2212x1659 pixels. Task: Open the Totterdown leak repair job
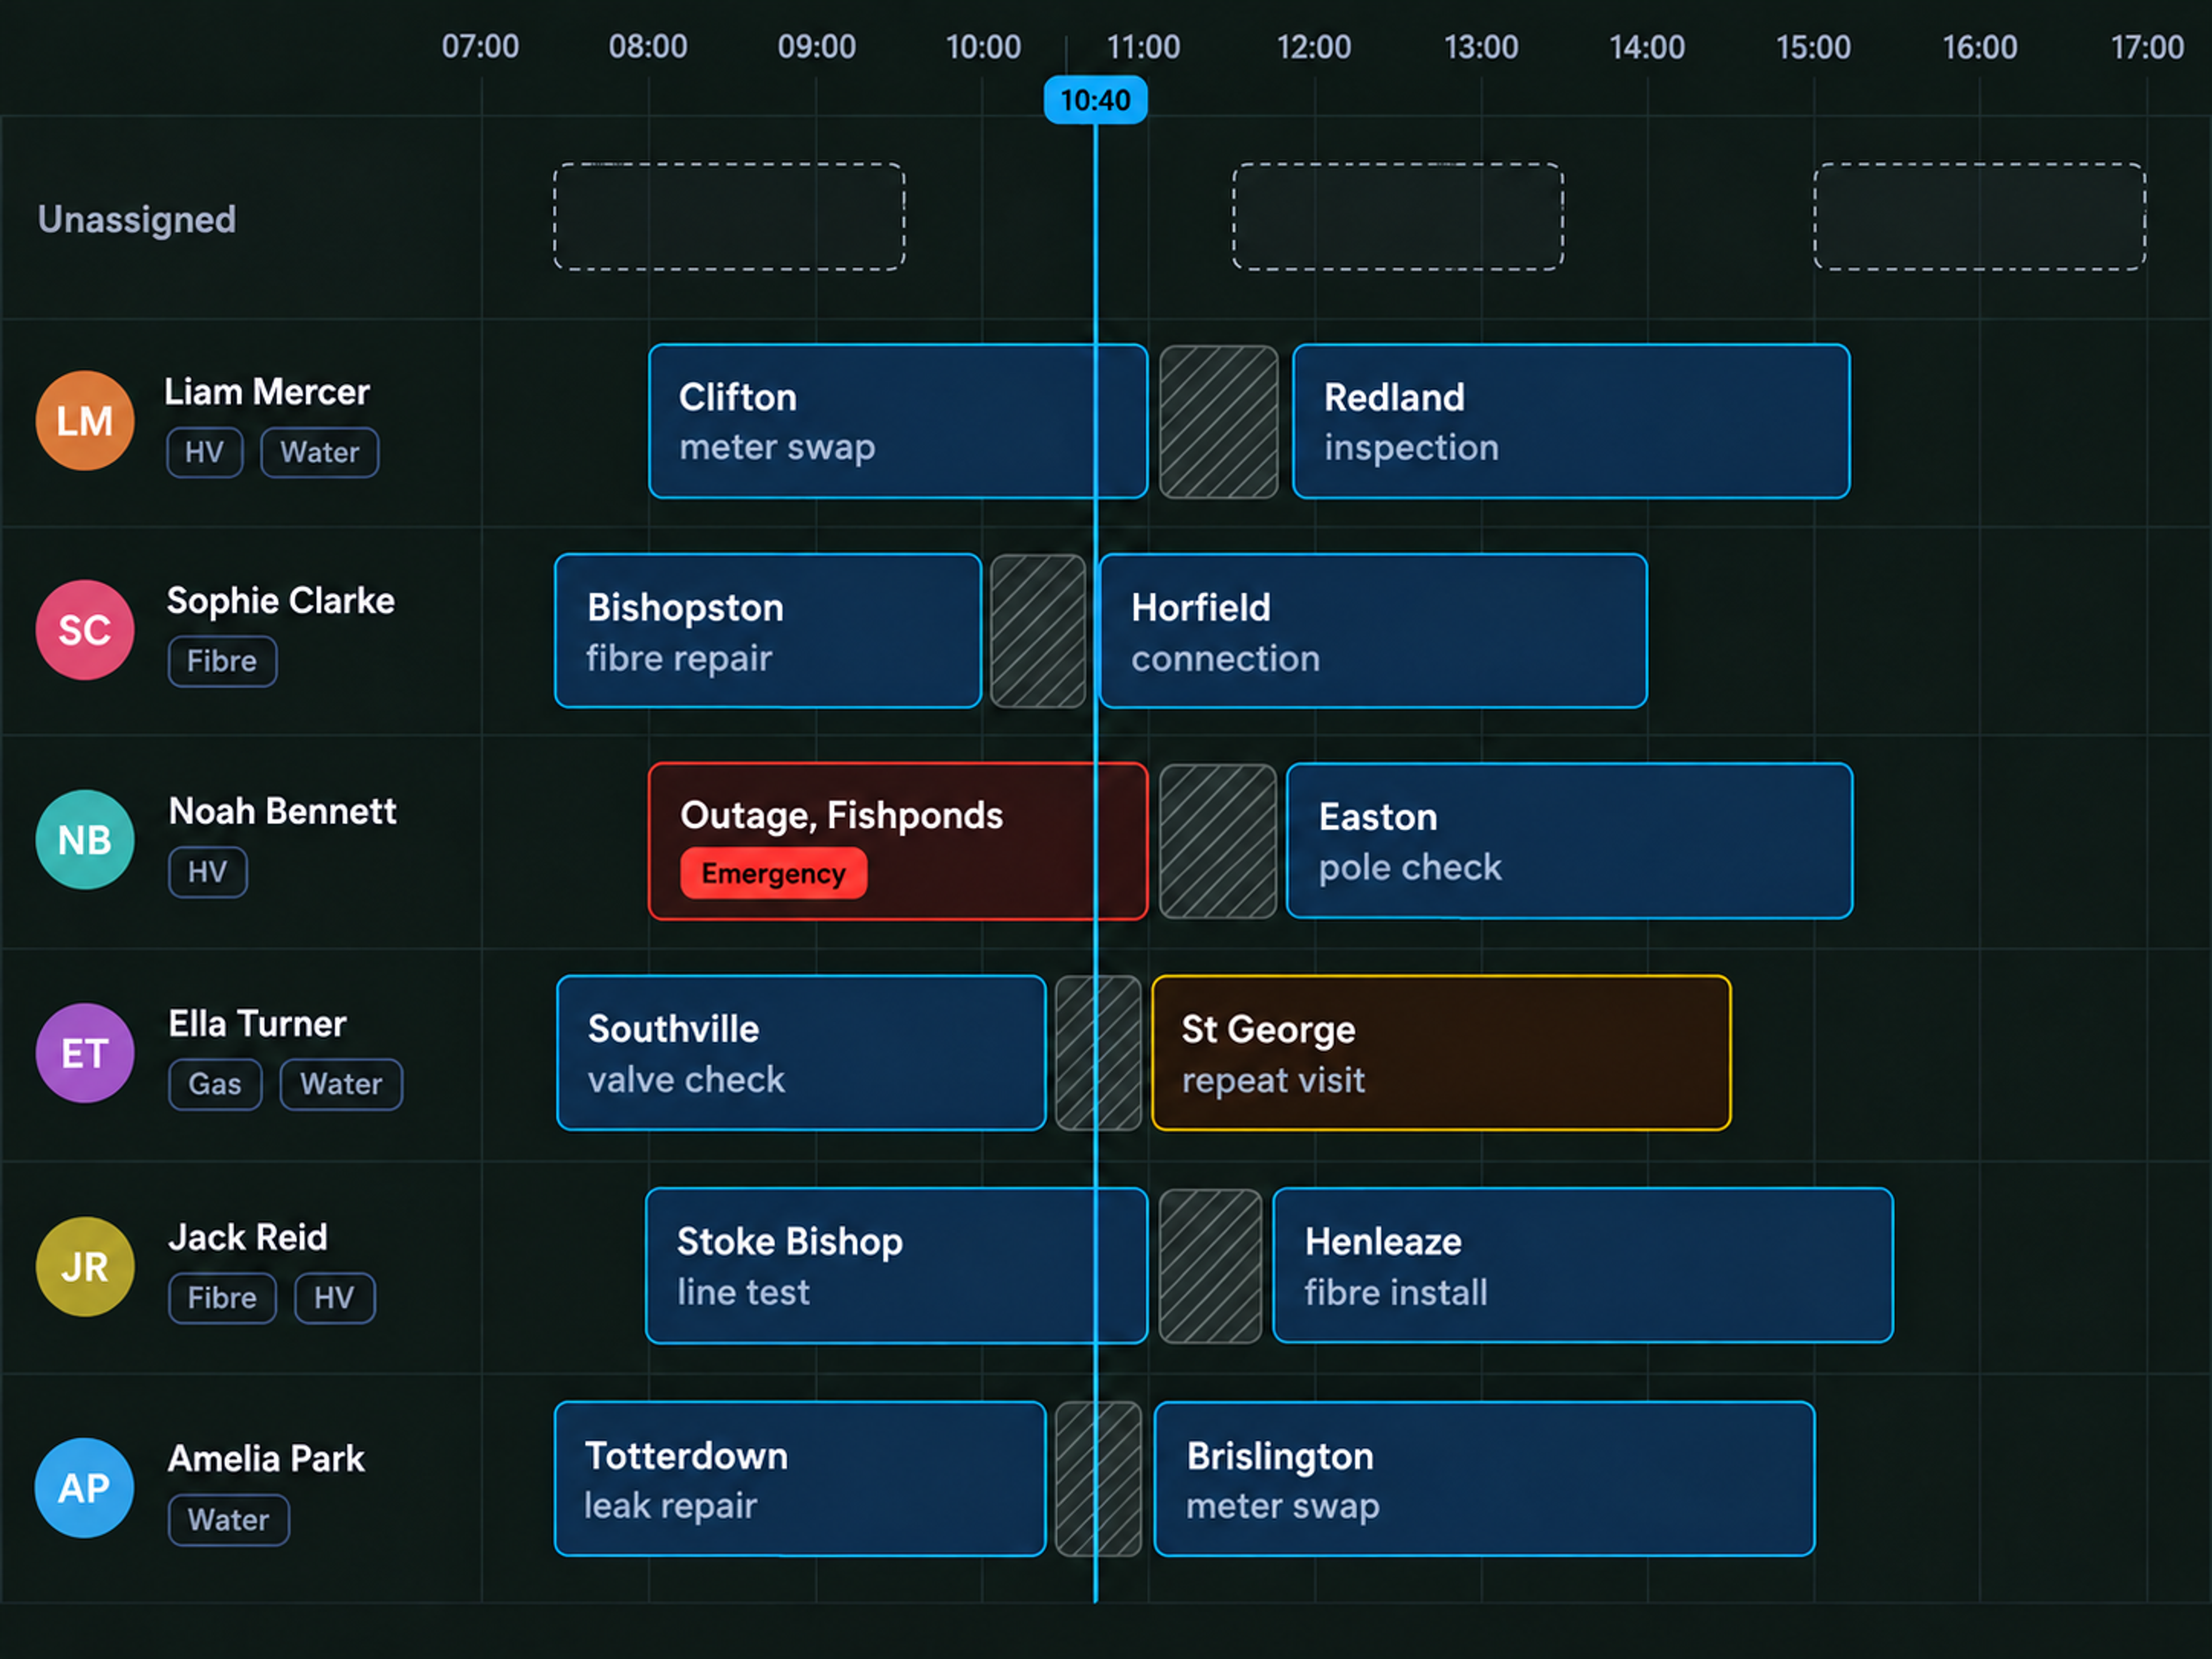click(800, 1479)
